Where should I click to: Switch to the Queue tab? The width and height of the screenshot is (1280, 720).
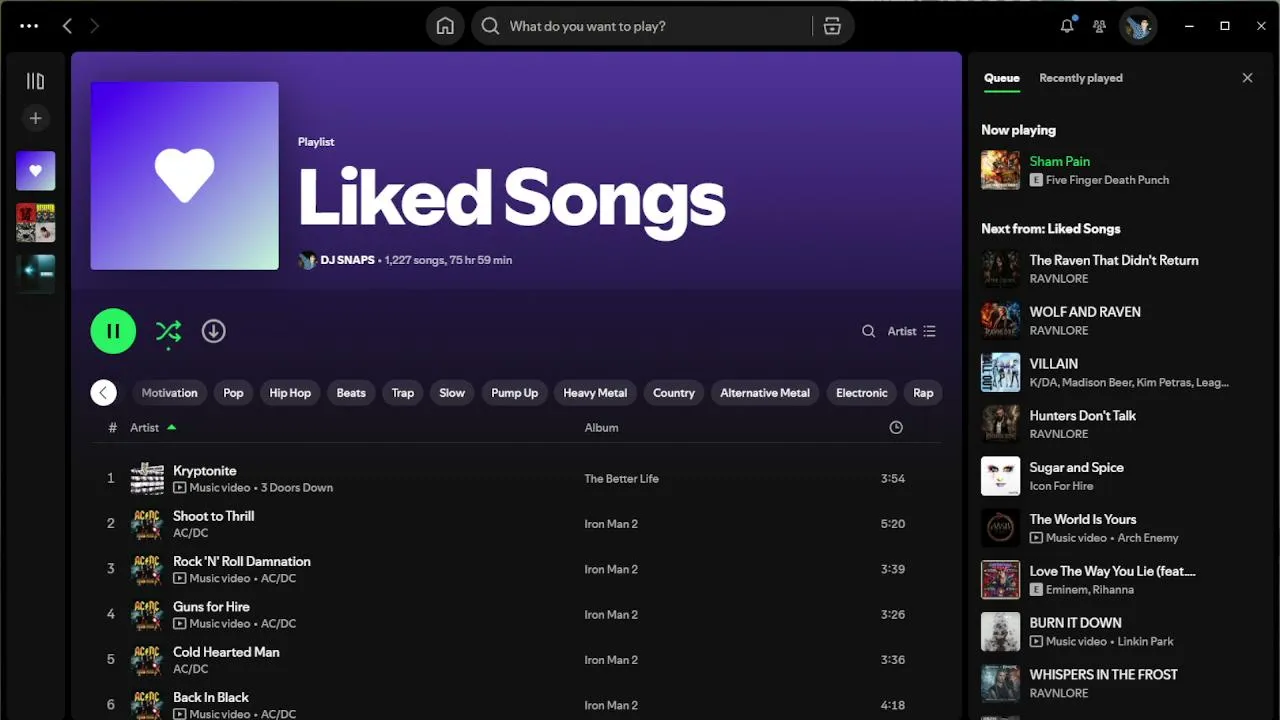tap(1001, 78)
